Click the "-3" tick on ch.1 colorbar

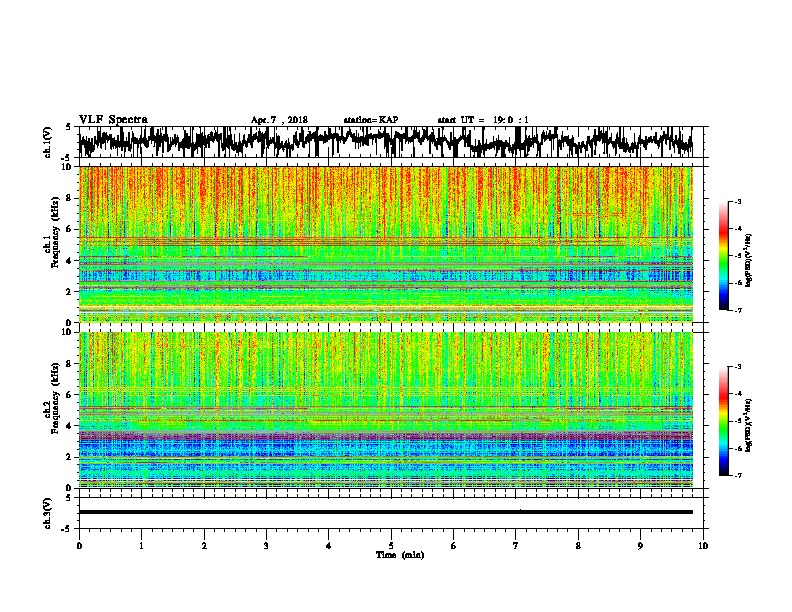(x=737, y=201)
